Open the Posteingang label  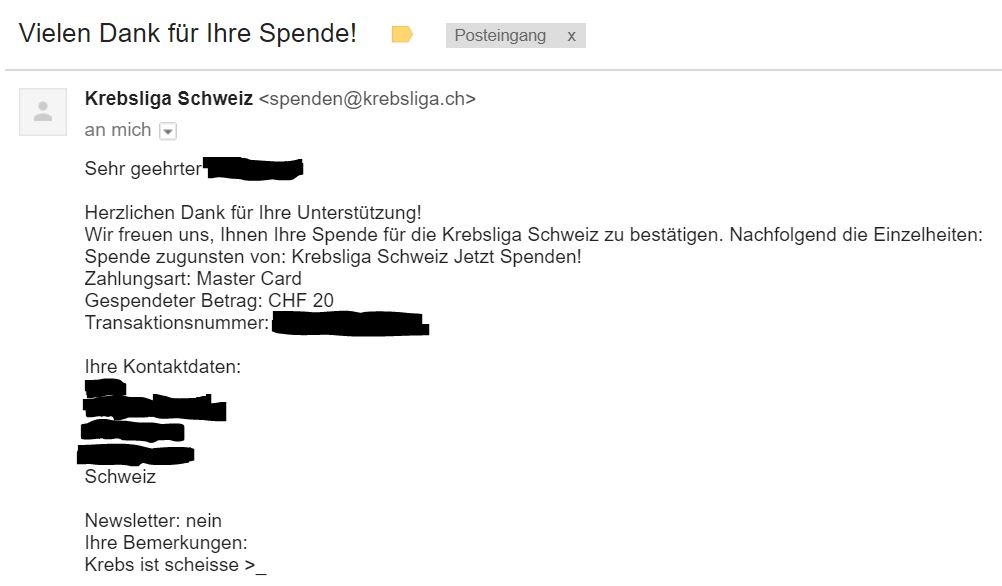click(x=500, y=35)
